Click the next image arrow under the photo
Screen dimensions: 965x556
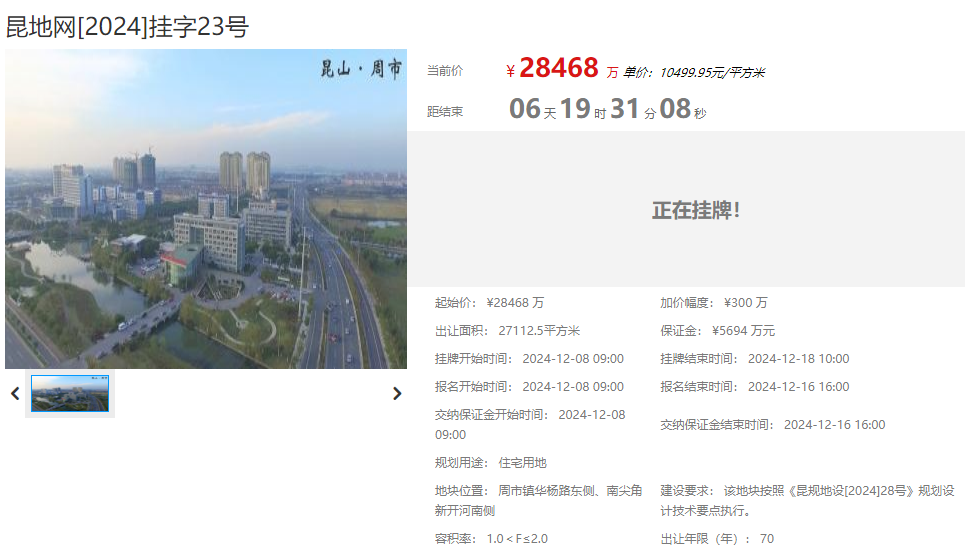[397, 393]
